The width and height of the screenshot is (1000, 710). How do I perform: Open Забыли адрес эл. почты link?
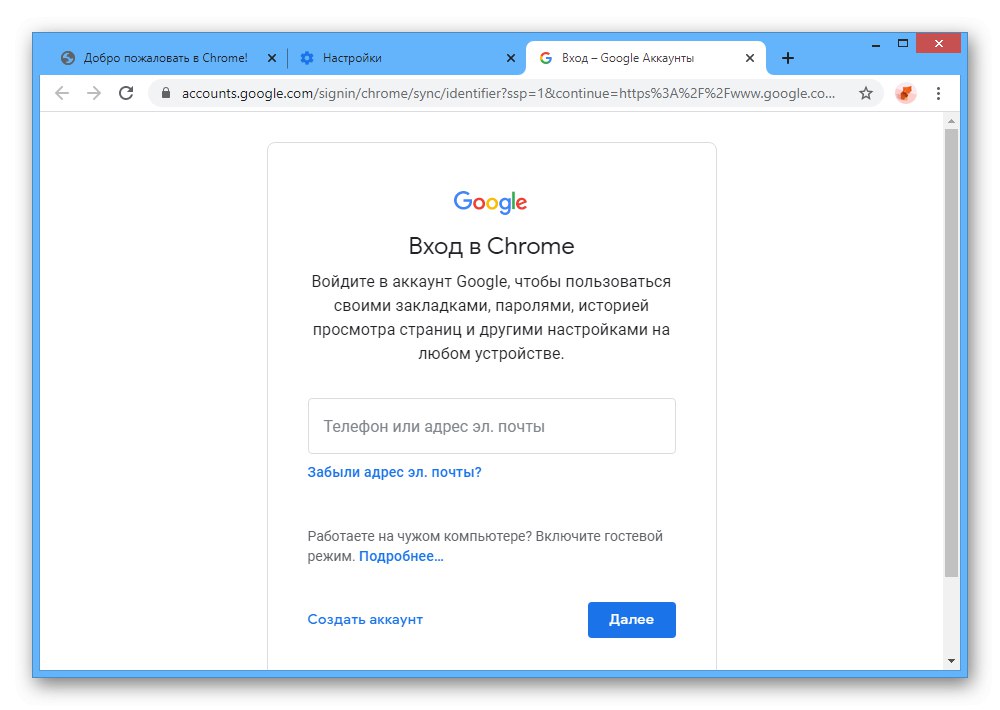pyautogui.click(x=394, y=472)
